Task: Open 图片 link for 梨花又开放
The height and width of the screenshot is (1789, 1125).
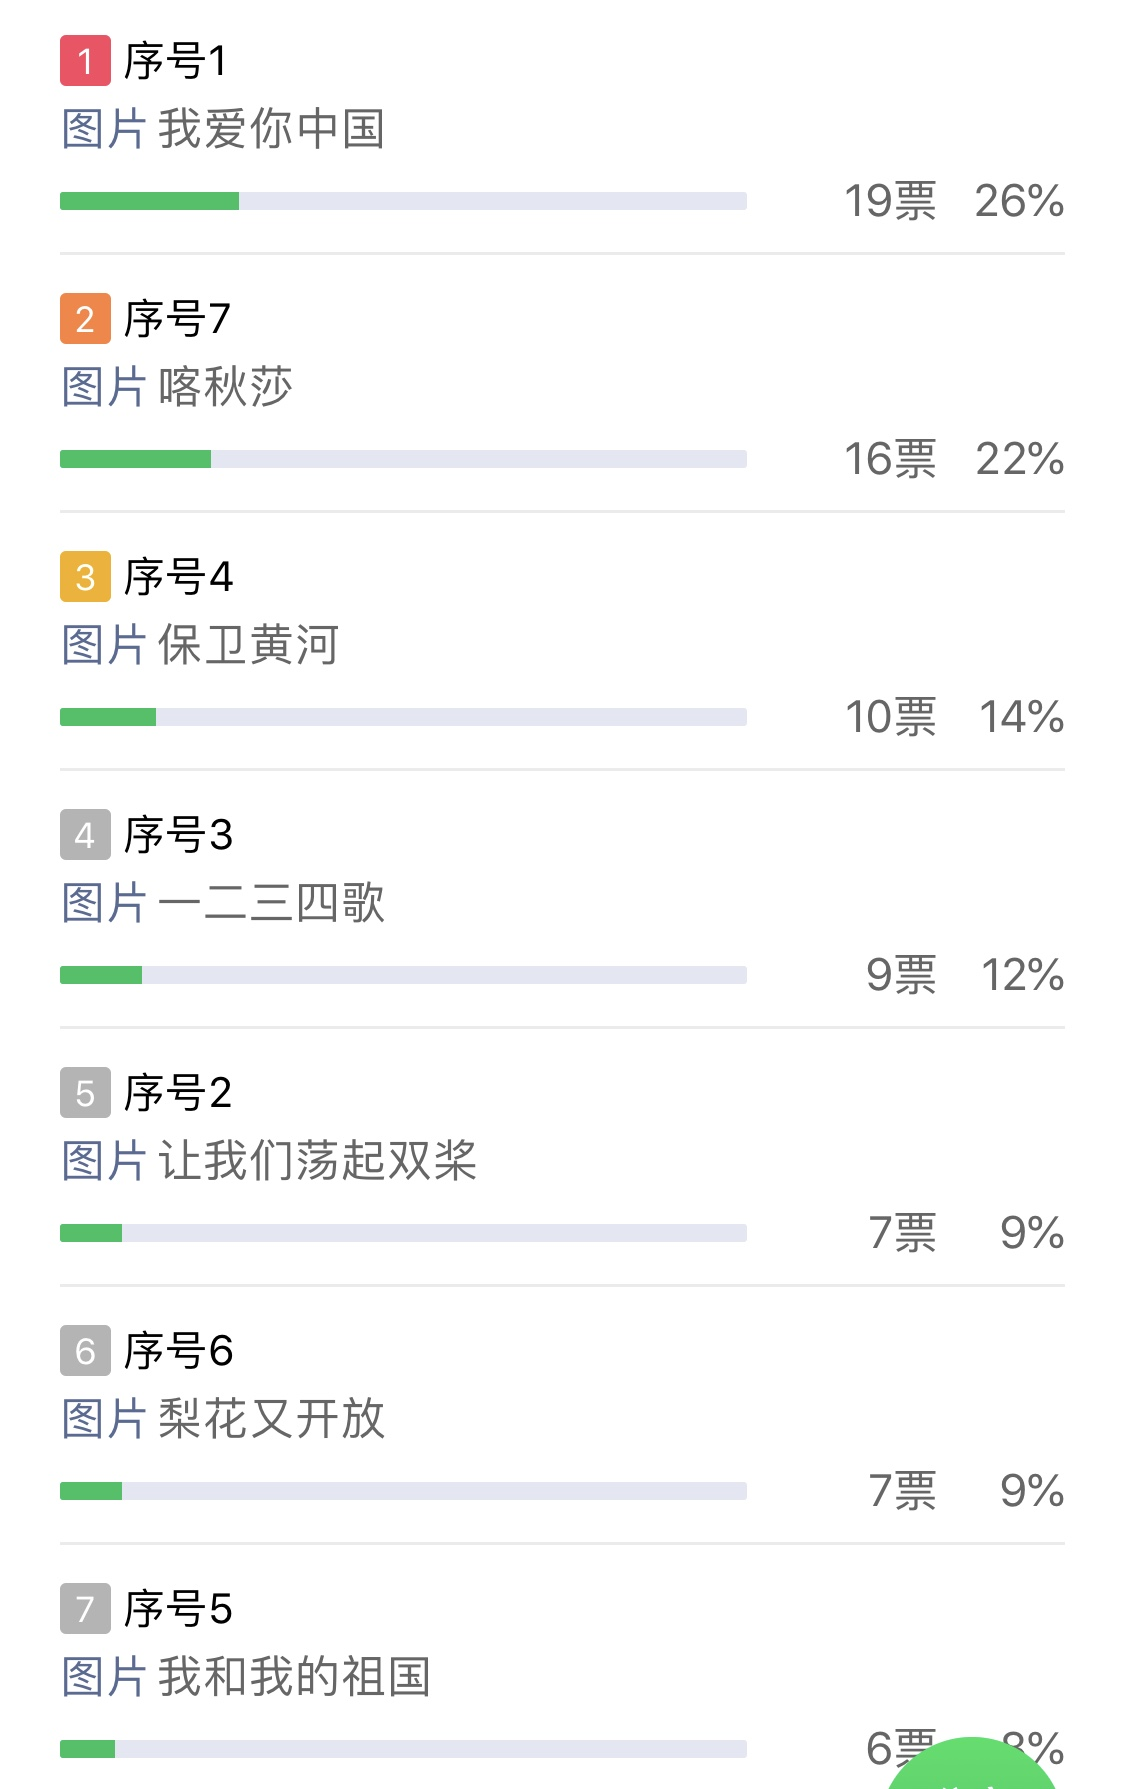Action: pyautogui.click(x=104, y=1419)
